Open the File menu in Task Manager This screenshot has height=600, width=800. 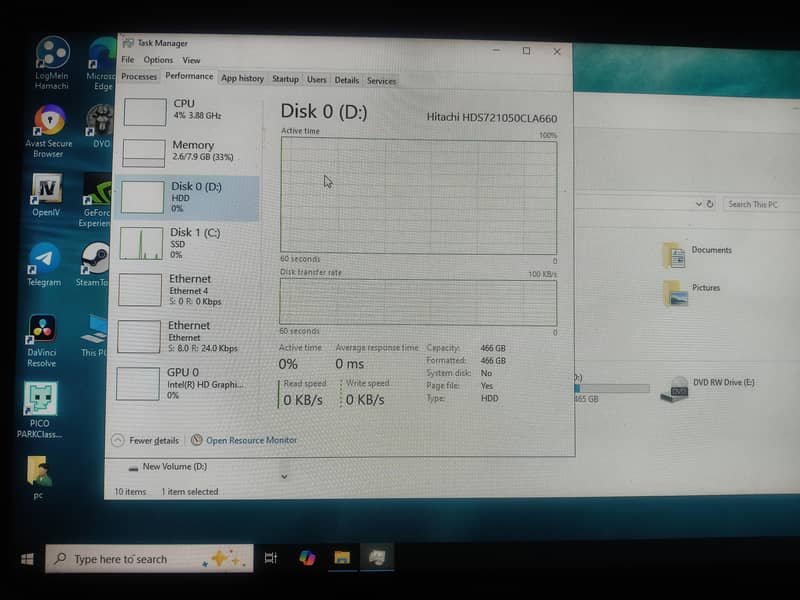click(128, 60)
